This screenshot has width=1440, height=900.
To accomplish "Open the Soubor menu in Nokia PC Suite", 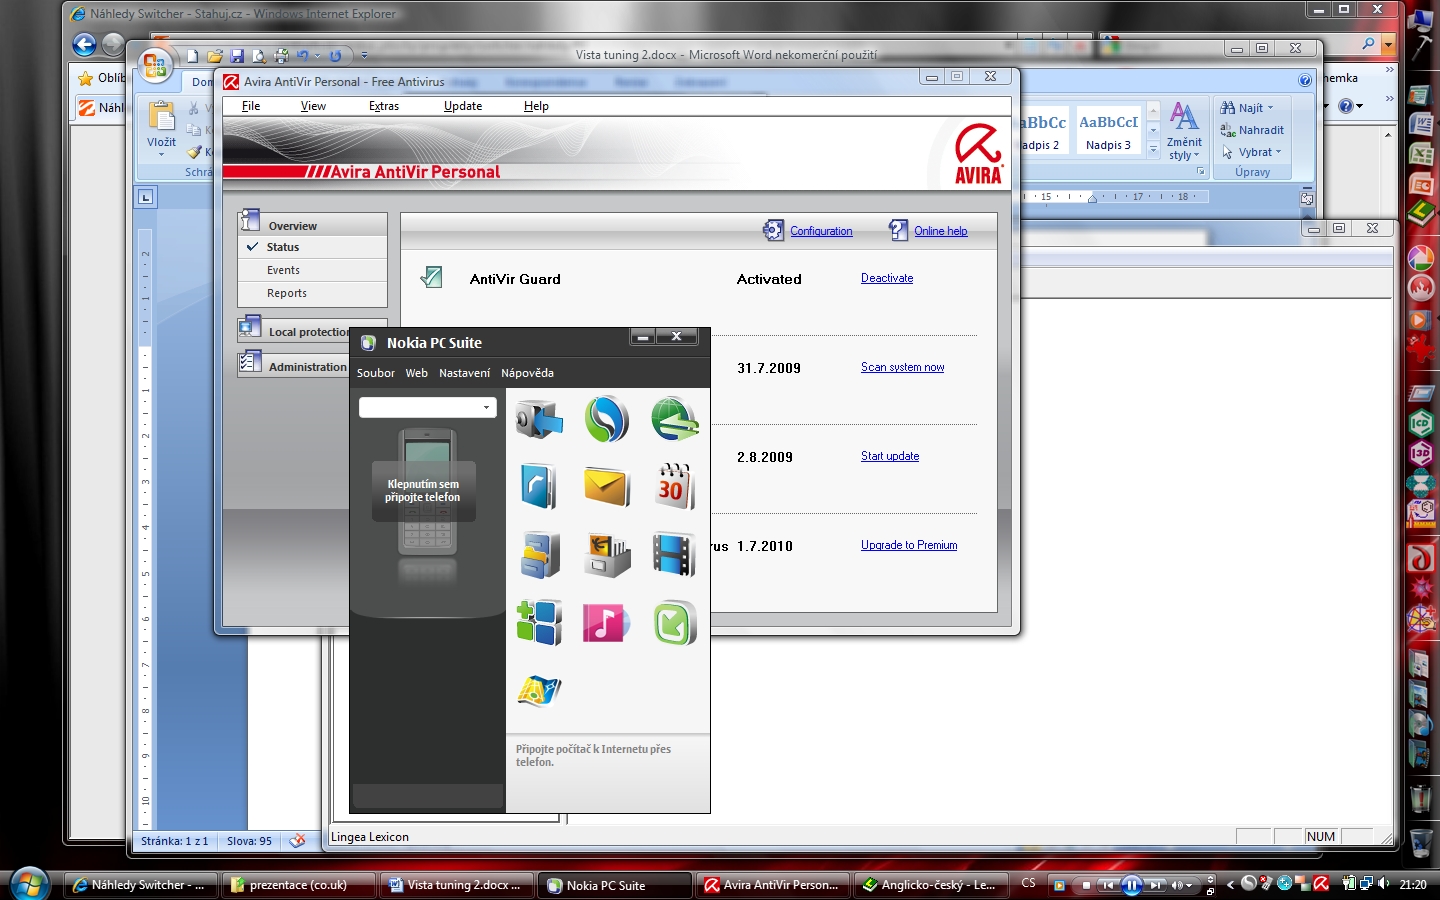I will (x=376, y=373).
